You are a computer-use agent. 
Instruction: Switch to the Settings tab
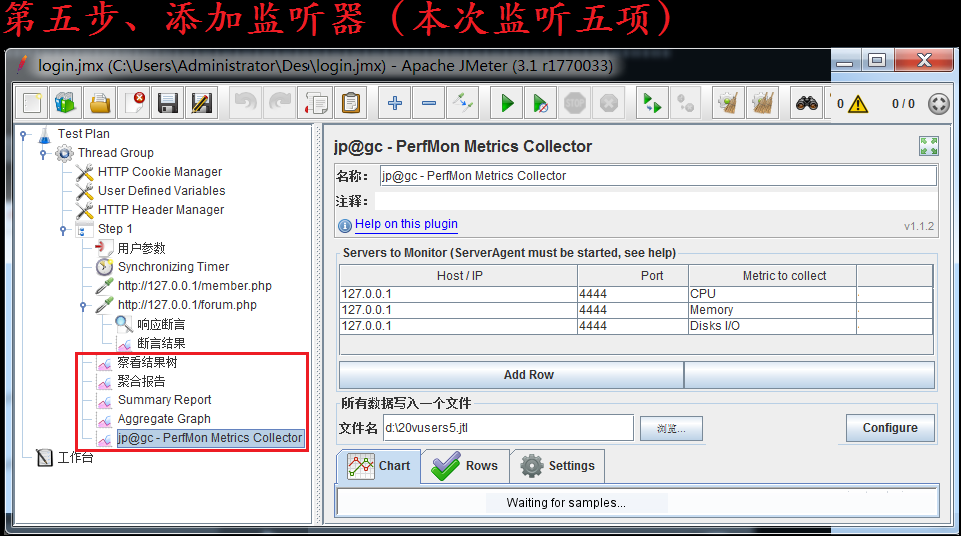[557, 466]
